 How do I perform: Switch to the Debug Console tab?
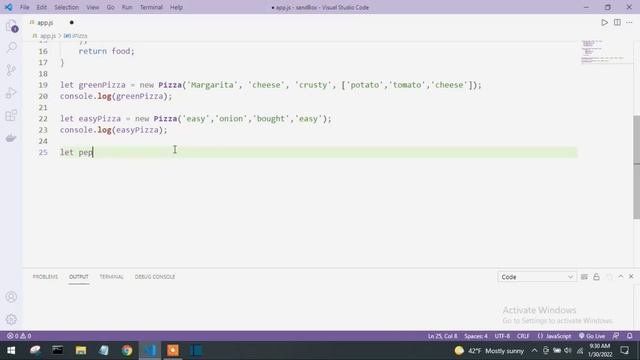155,277
